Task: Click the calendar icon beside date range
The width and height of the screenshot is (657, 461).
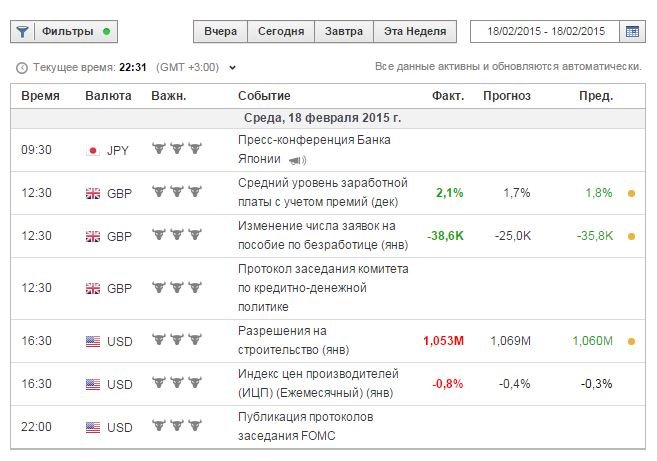Action: (632, 32)
